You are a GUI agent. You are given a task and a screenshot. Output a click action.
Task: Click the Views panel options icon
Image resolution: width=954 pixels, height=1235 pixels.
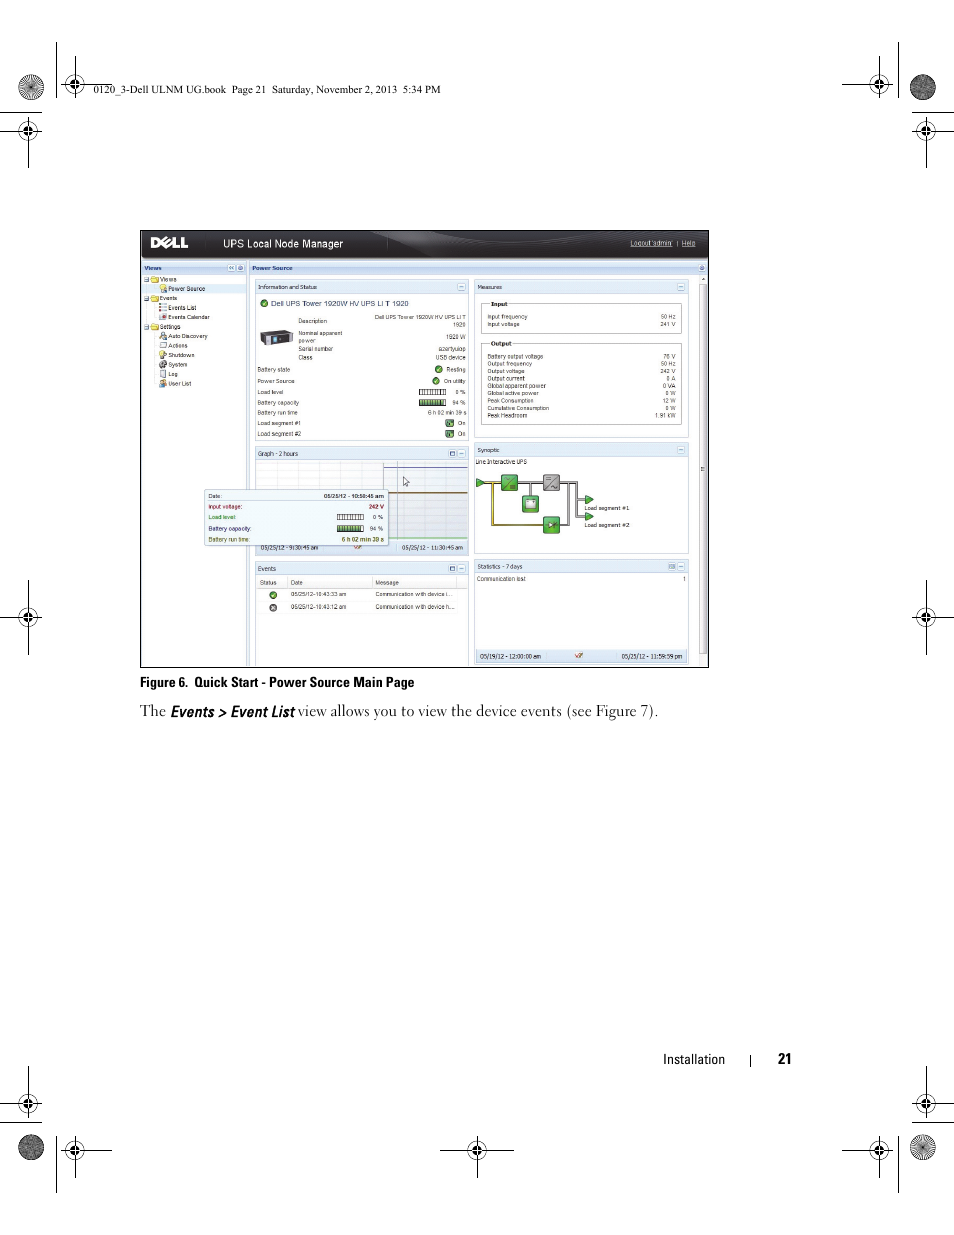click(x=240, y=268)
